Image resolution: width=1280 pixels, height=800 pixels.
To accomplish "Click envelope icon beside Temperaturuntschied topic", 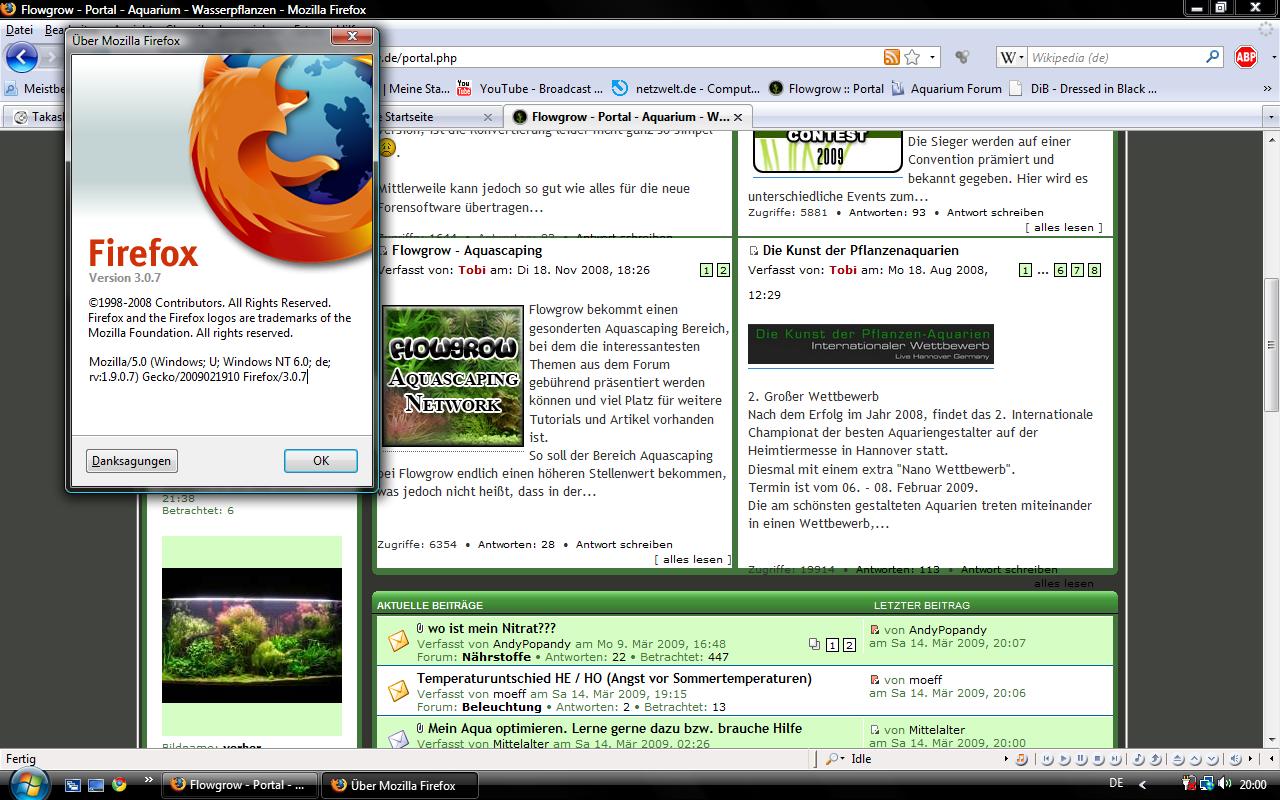I will (x=398, y=691).
